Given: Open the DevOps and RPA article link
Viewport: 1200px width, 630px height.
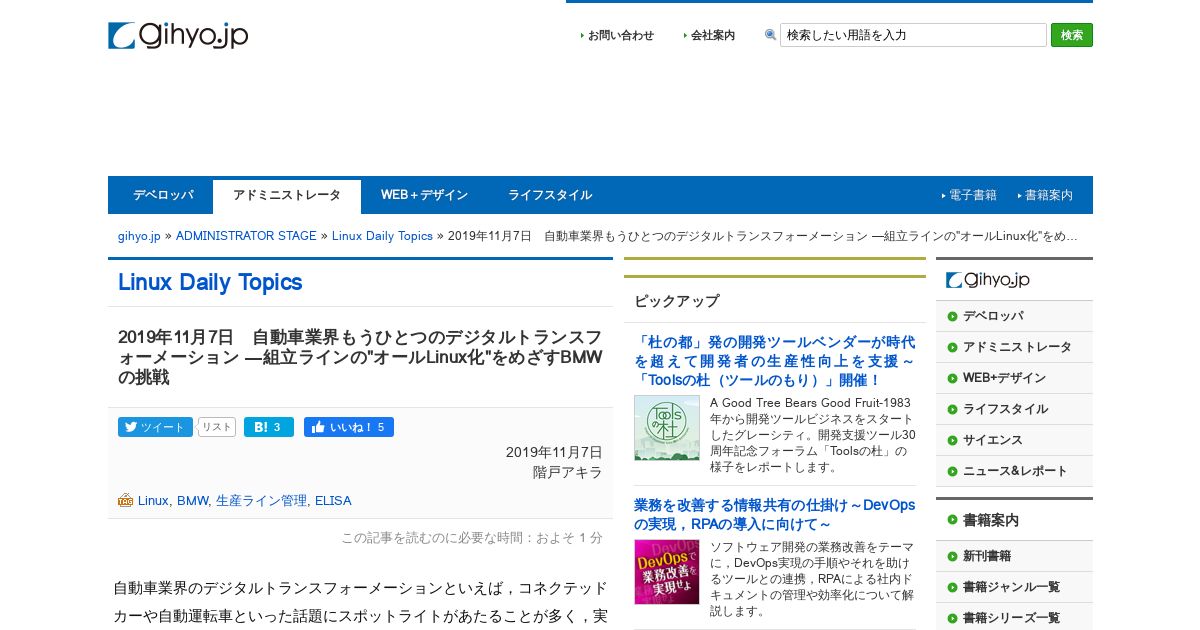Looking at the screenshot, I should pos(774,514).
